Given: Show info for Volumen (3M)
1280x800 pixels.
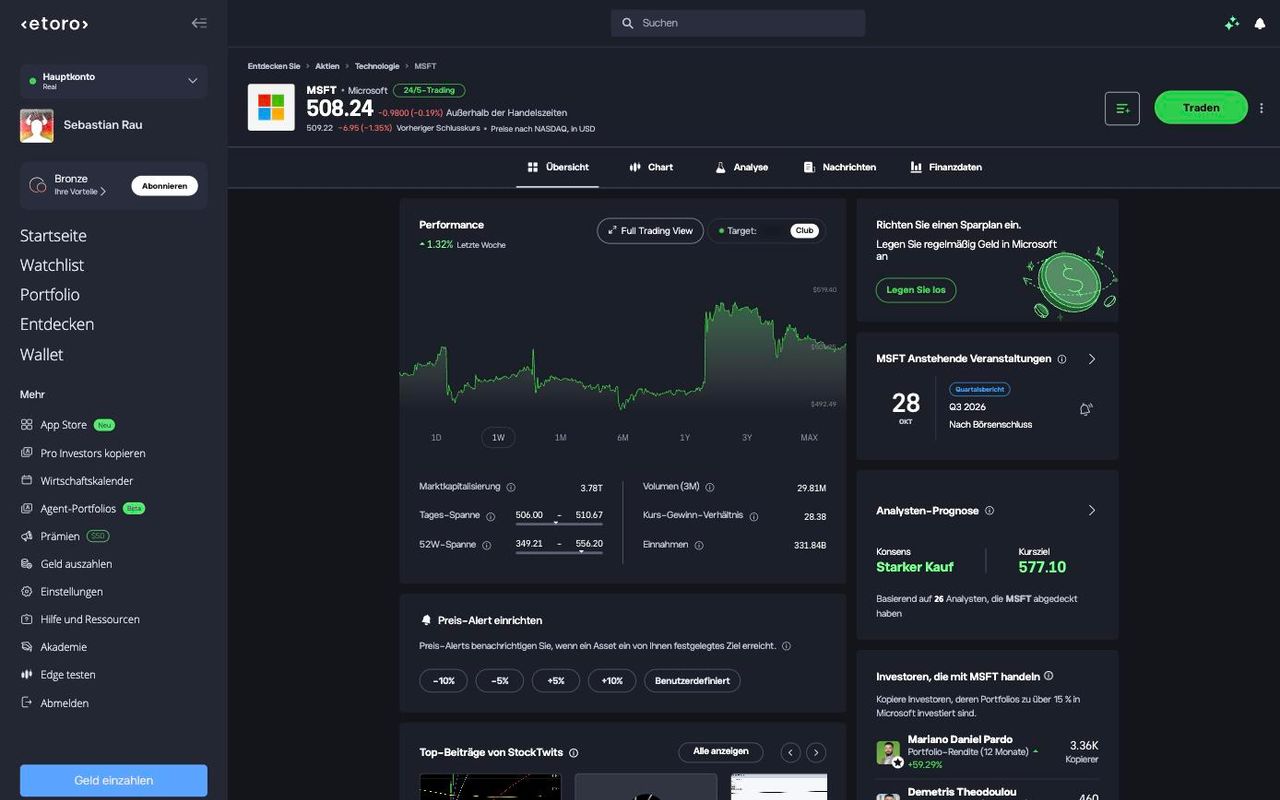Looking at the screenshot, I should click(x=710, y=487).
